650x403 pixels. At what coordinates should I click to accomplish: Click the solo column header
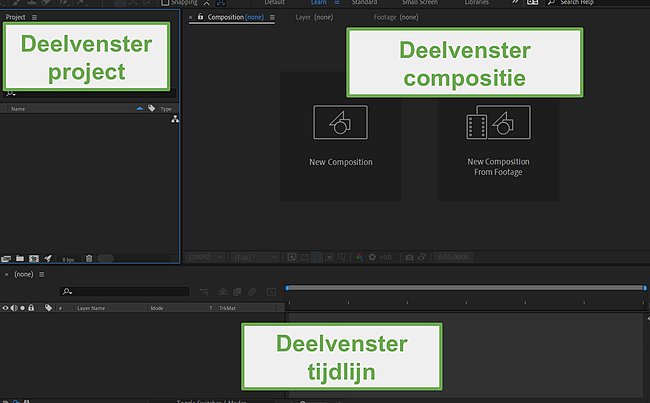coord(22,308)
